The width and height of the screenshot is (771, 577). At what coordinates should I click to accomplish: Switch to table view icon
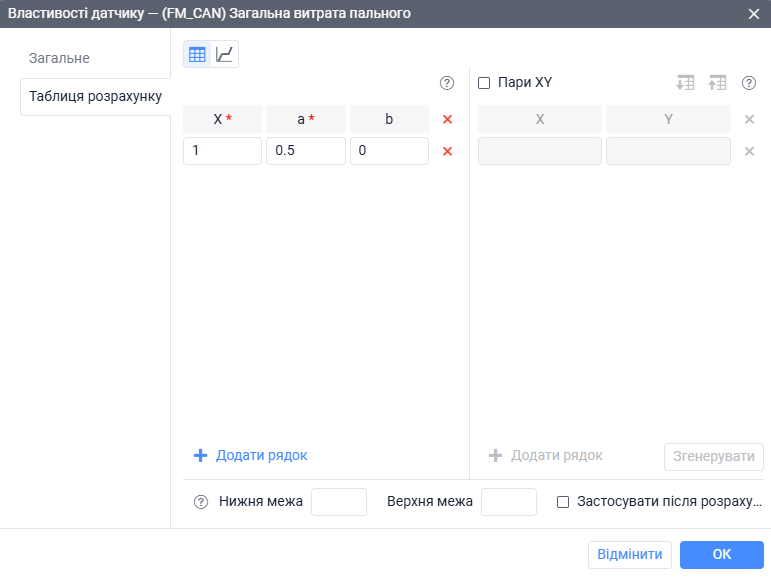coord(197,54)
